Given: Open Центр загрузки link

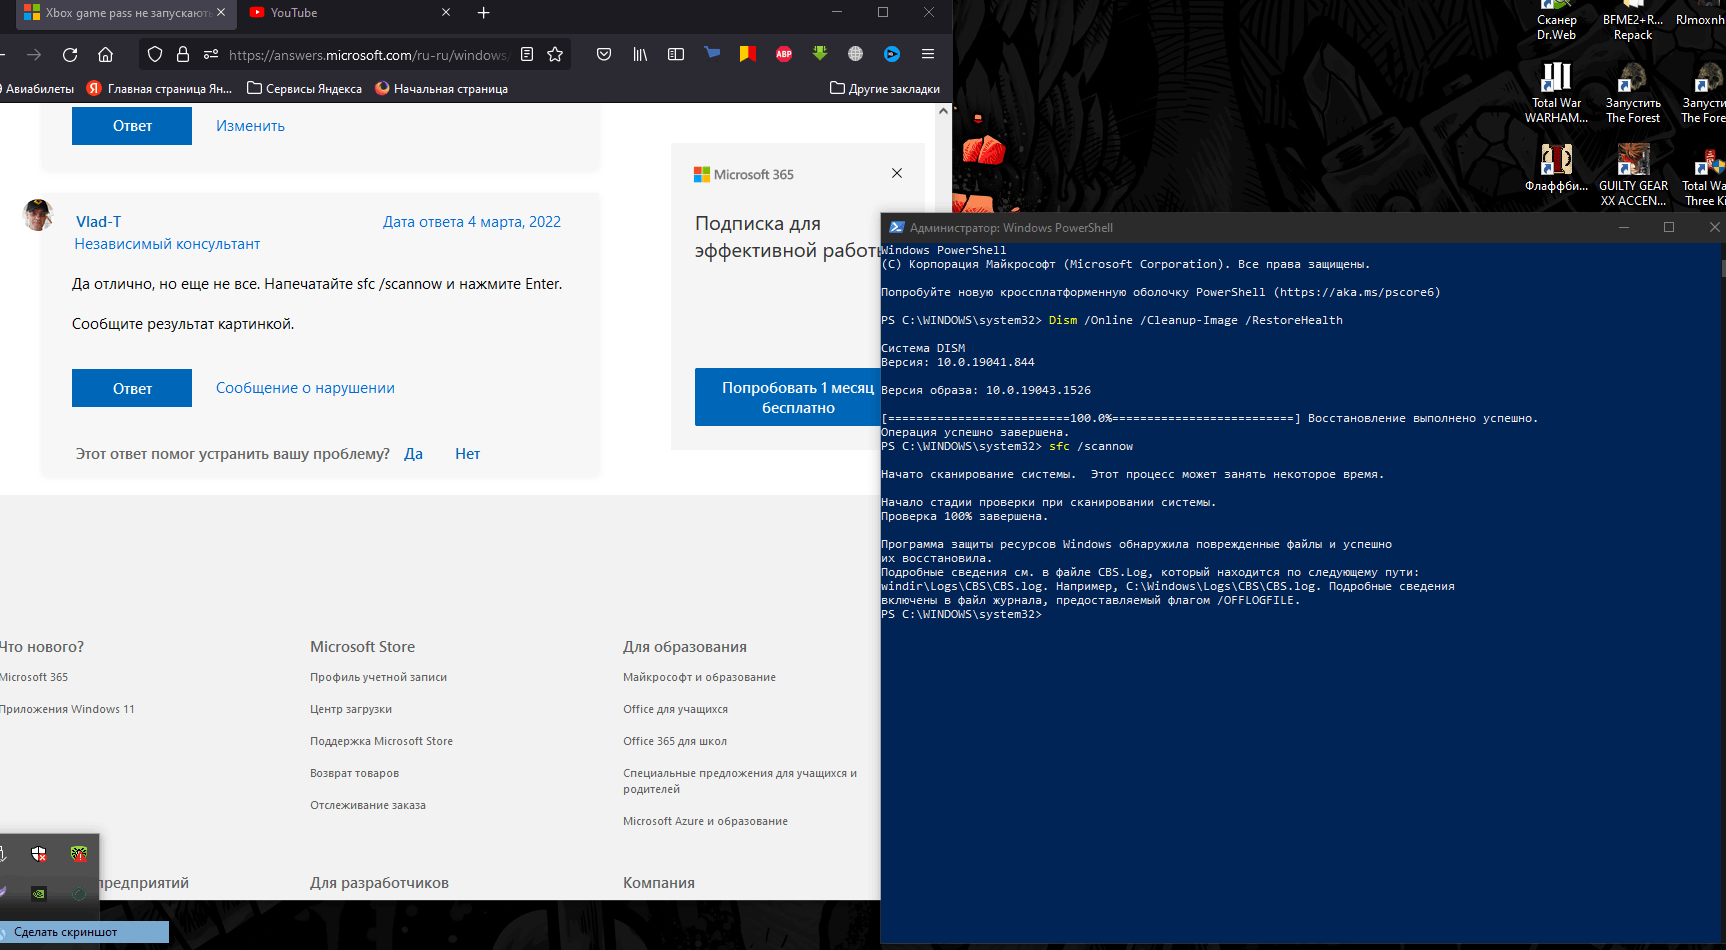Looking at the screenshot, I should click(351, 709).
